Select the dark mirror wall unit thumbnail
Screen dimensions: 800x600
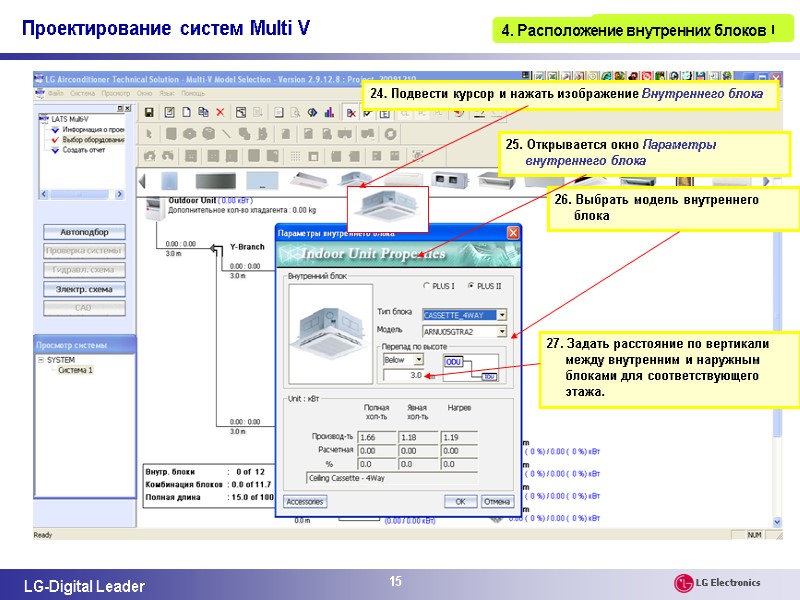215,181
